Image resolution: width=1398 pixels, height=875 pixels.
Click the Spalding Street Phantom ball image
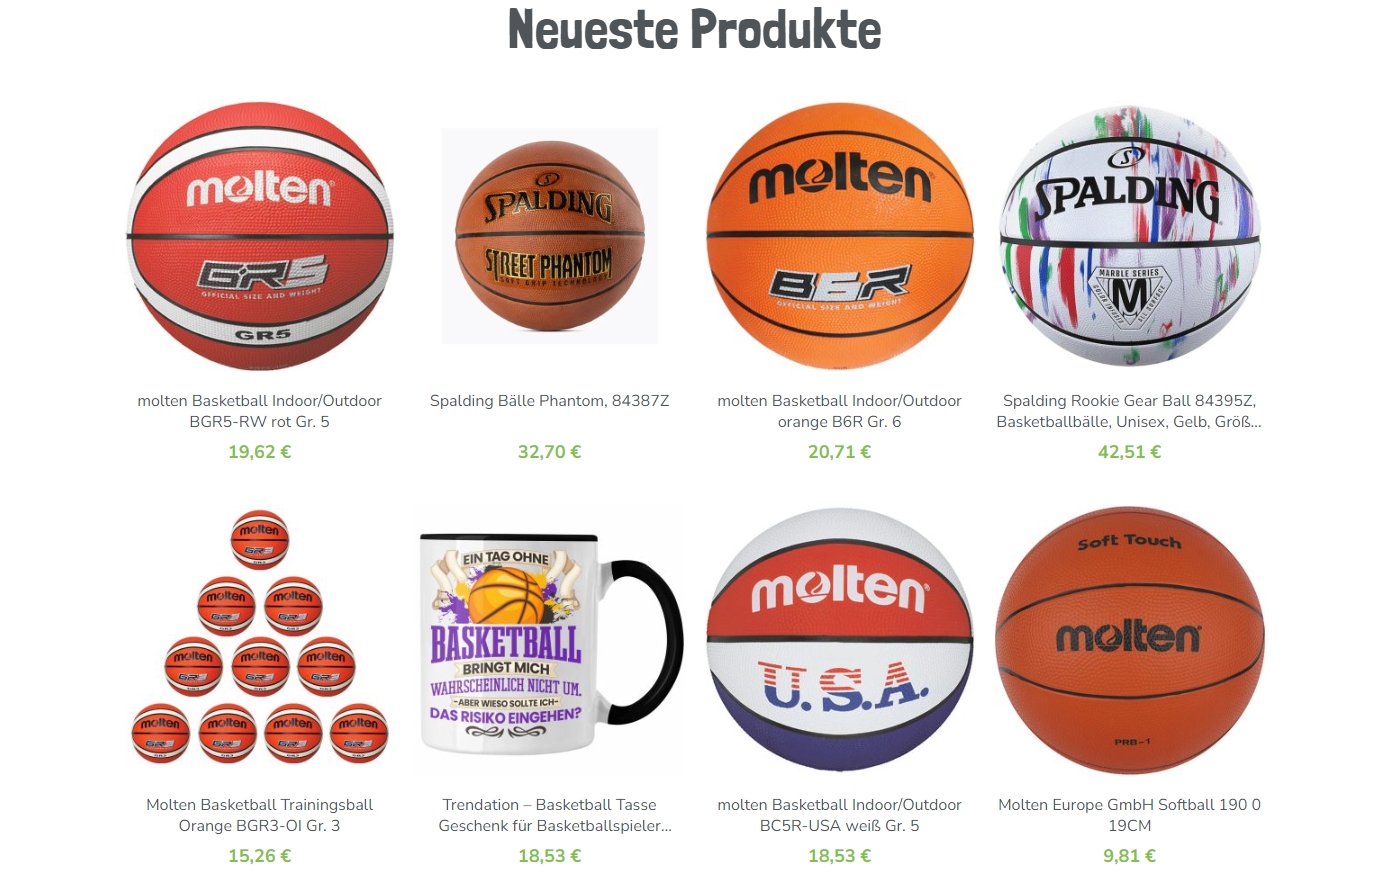pyautogui.click(x=550, y=236)
